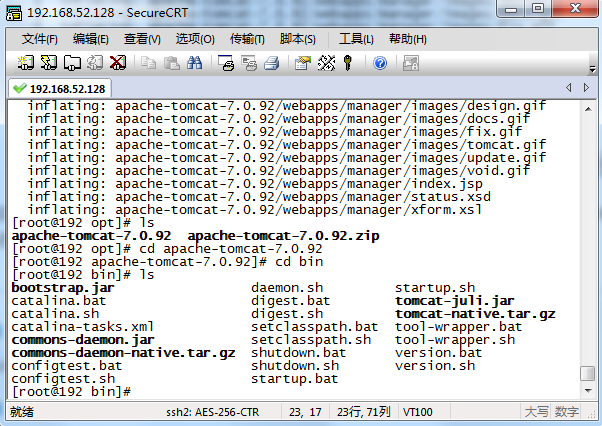Click apache-tomcat-7.0.92.zip text

click(283, 236)
